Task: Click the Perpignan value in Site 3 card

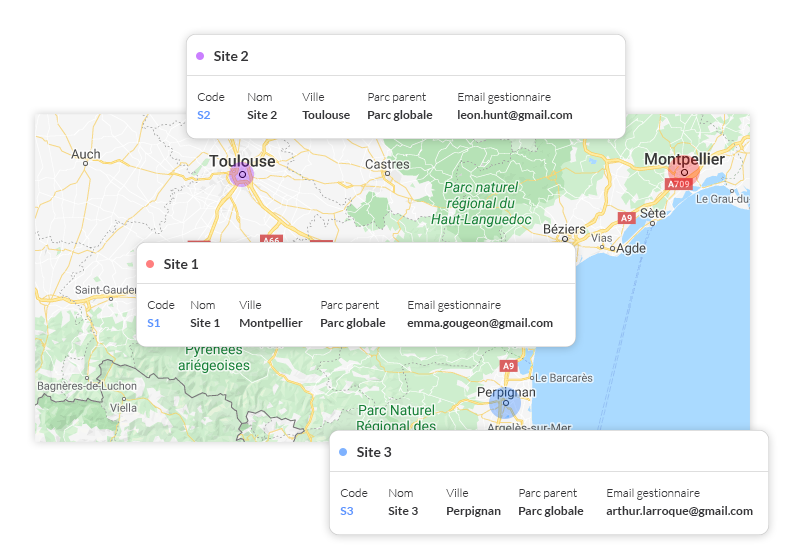Action: point(473,511)
